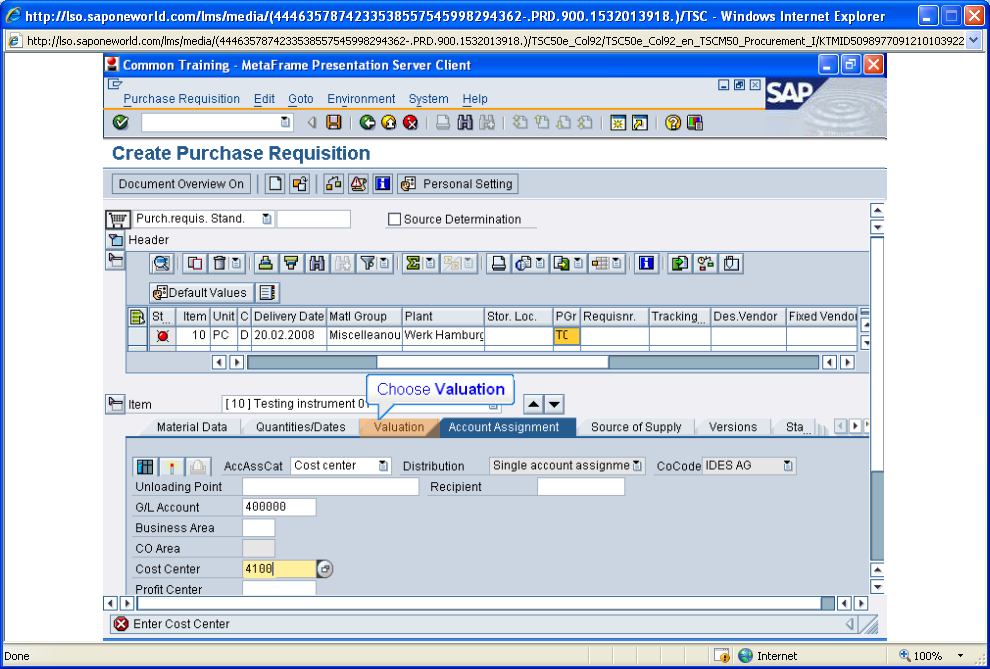Switch to the Source of Supply tab
The height and width of the screenshot is (669, 990).
point(636,427)
